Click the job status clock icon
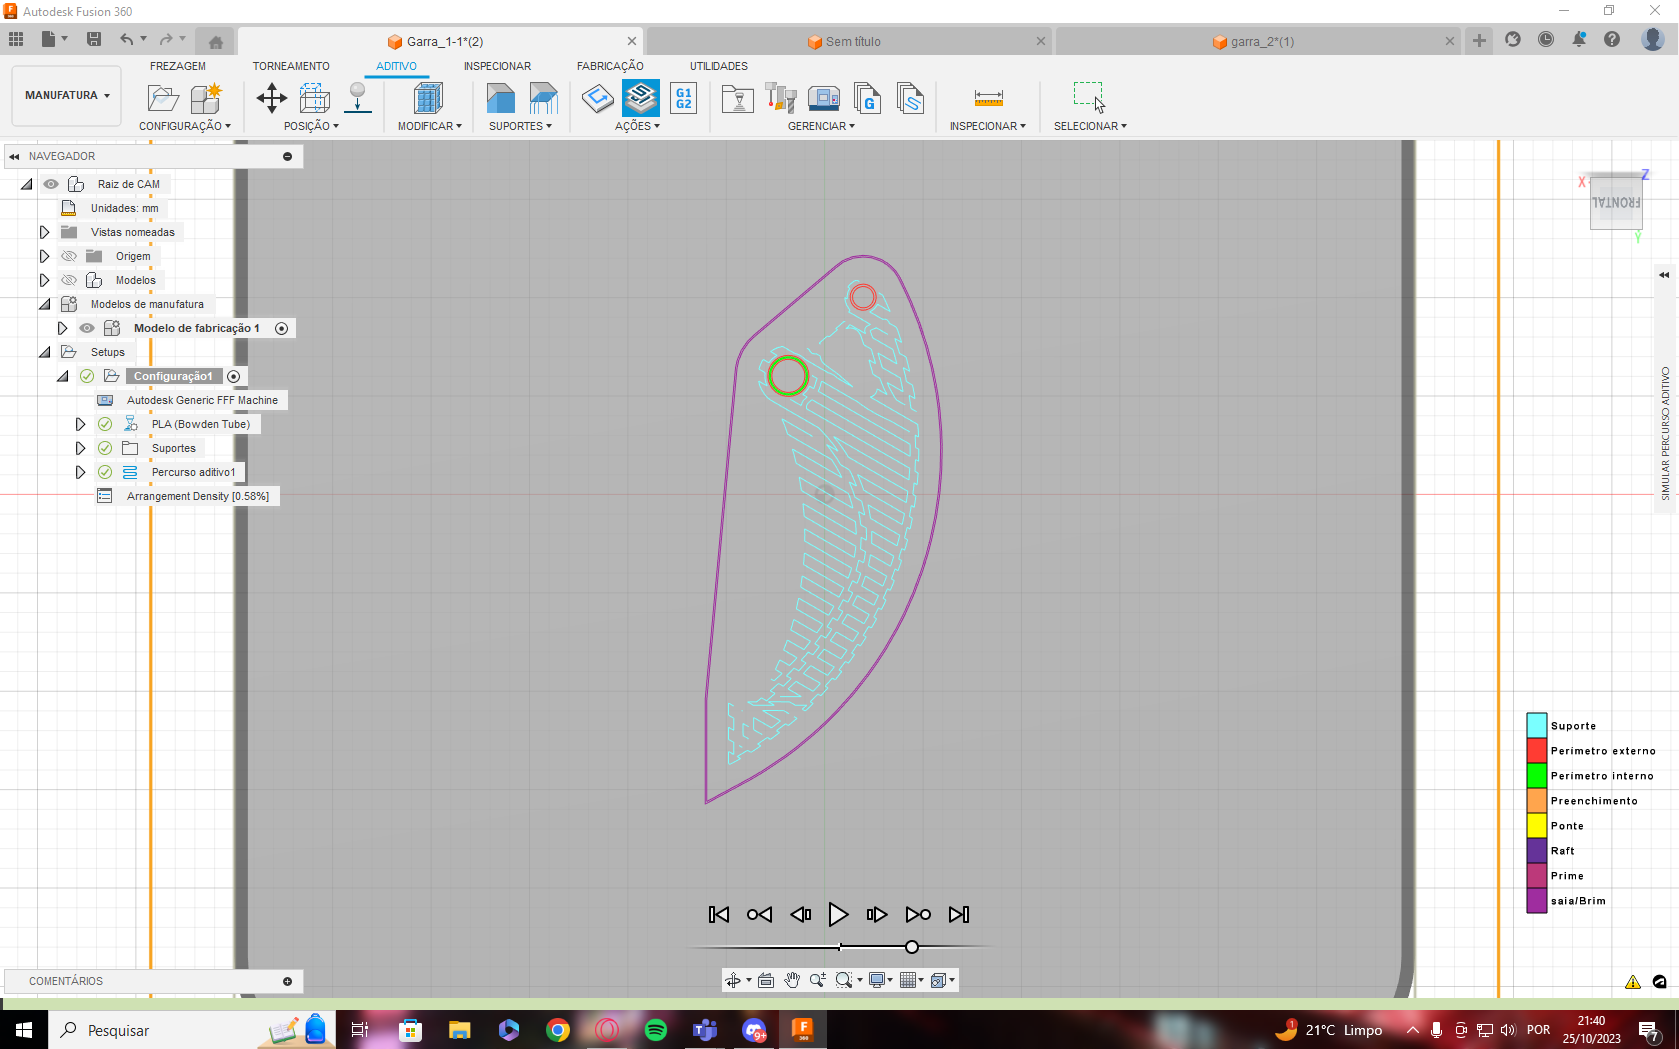The height and width of the screenshot is (1049, 1679). click(x=1546, y=39)
